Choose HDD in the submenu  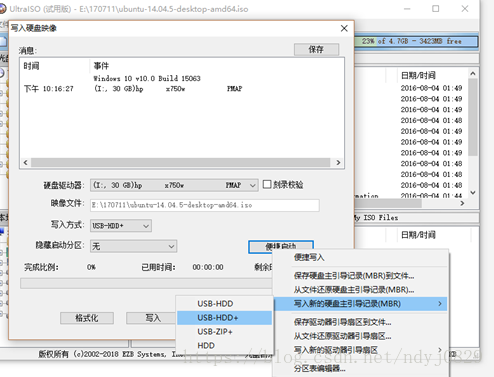224,346
